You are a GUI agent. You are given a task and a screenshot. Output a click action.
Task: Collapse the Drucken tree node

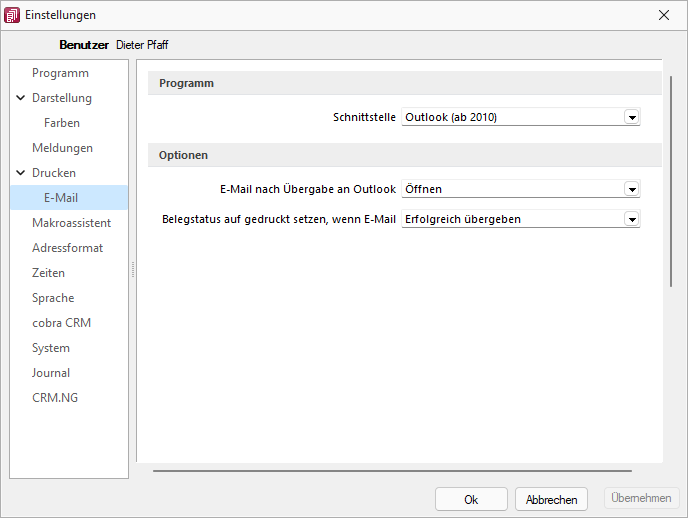[21, 173]
